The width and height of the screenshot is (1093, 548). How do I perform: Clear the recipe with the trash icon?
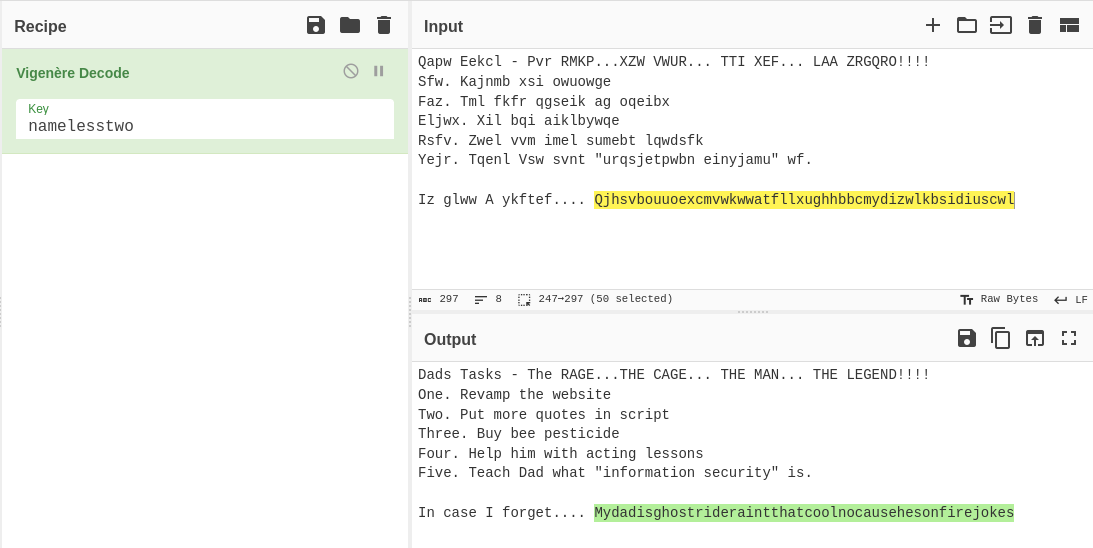[x=384, y=25]
